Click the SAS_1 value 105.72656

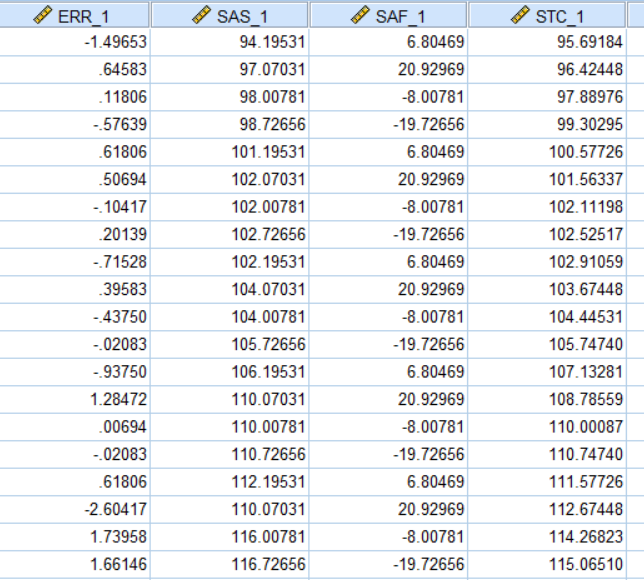pyautogui.click(x=268, y=344)
